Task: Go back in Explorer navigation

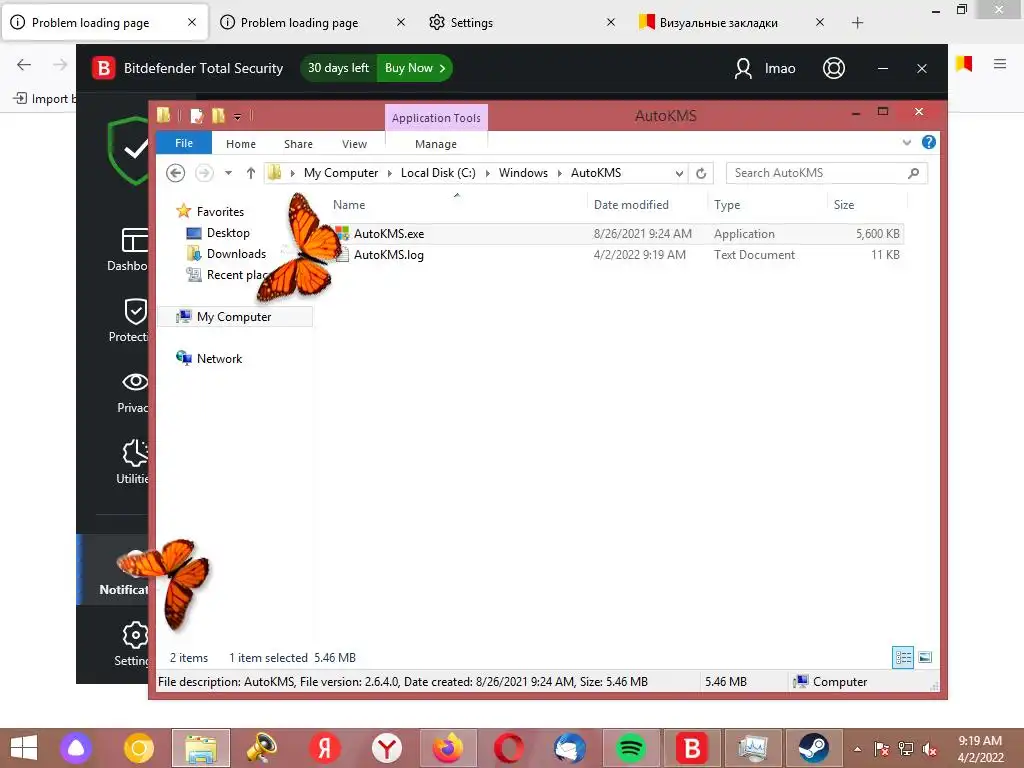Action: point(176,173)
